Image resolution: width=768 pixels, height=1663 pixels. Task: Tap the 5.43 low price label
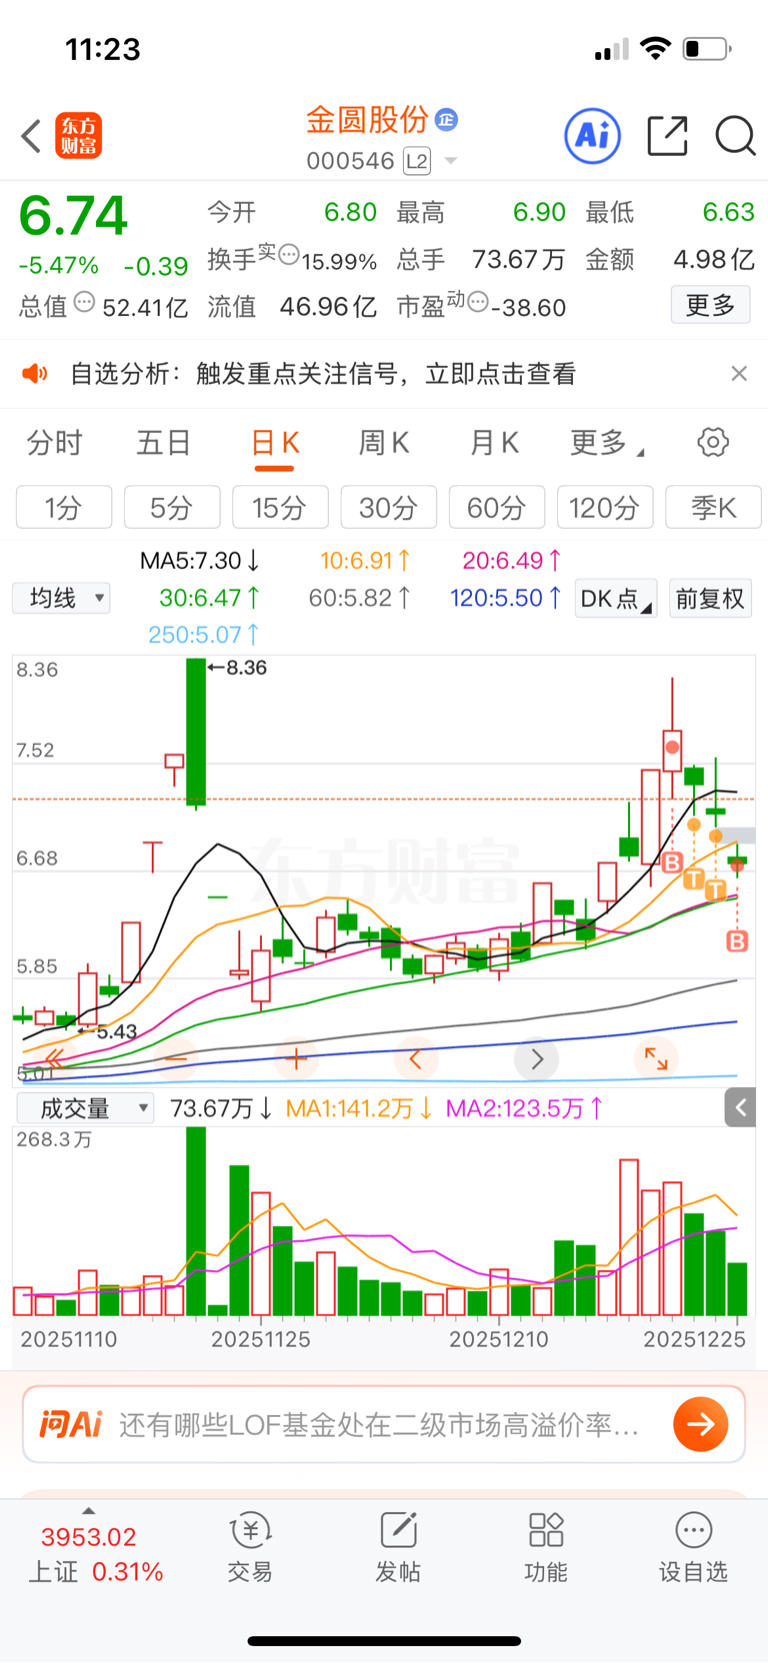(117, 1031)
